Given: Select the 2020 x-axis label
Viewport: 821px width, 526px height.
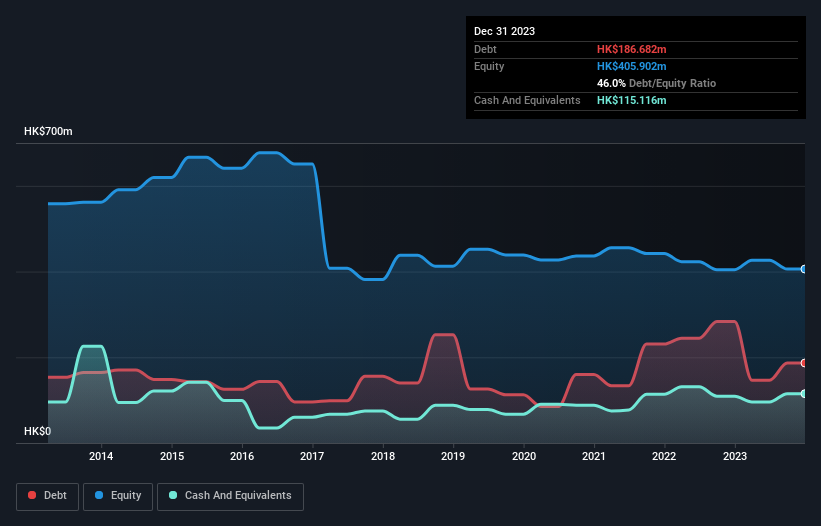Looking at the screenshot, I should [x=524, y=456].
